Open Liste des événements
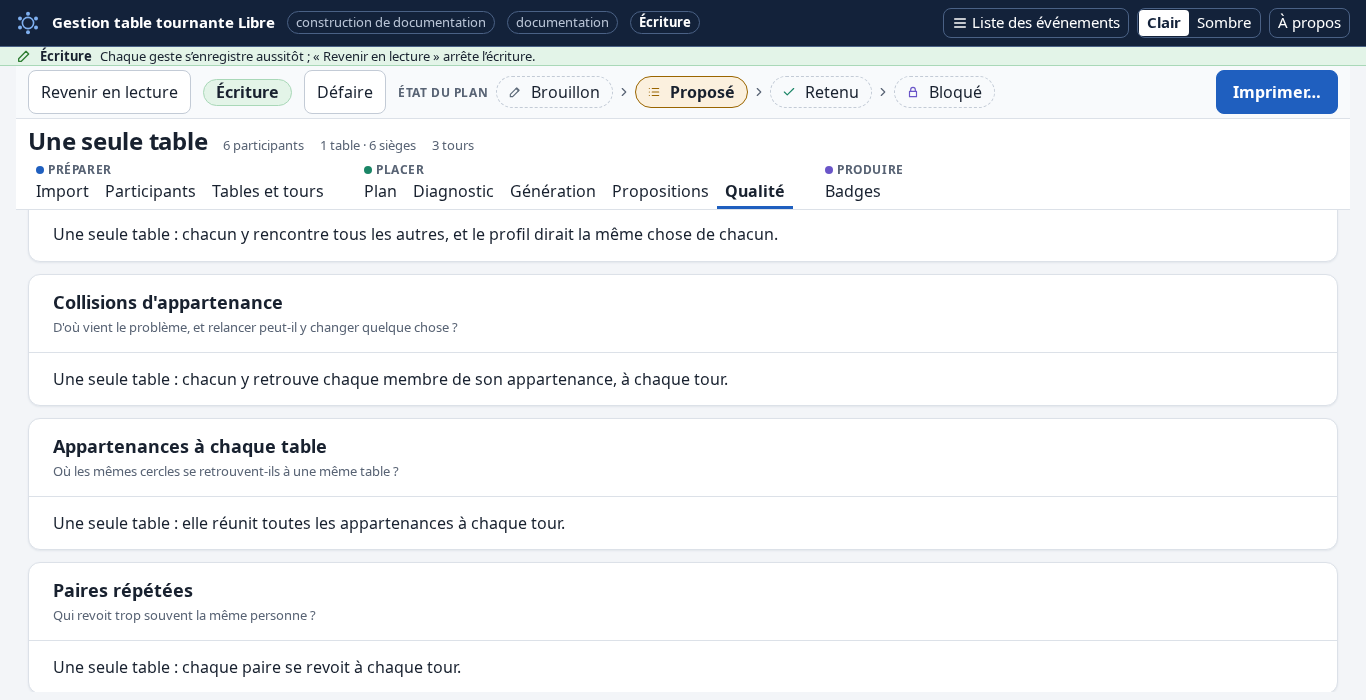 pyautogui.click(x=1036, y=23)
